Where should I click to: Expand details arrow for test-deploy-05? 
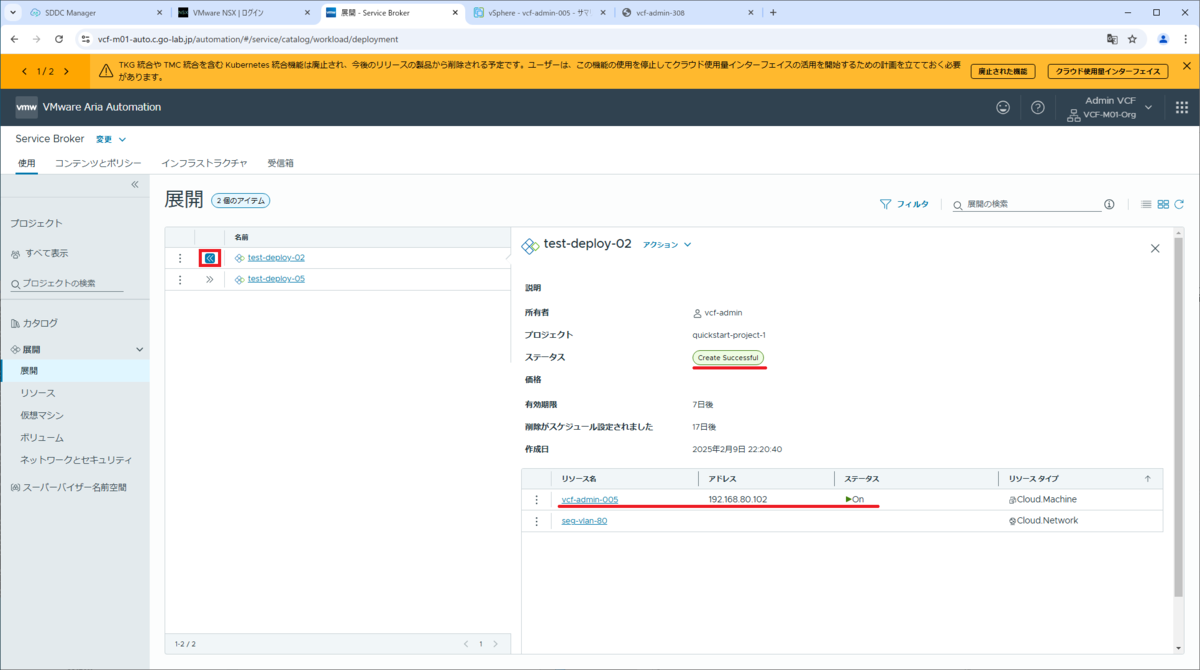[x=210, y=280]
